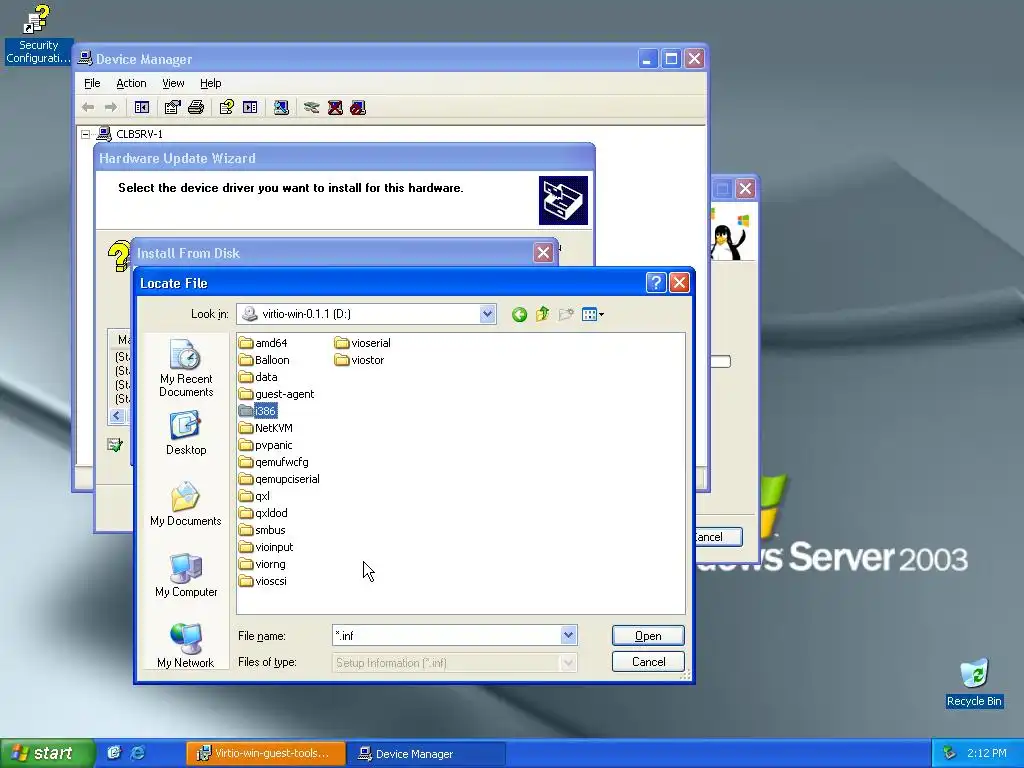This screenshot has width=1024, height=768.
Task: Select the viorng folder
Action: pos(262,564)
